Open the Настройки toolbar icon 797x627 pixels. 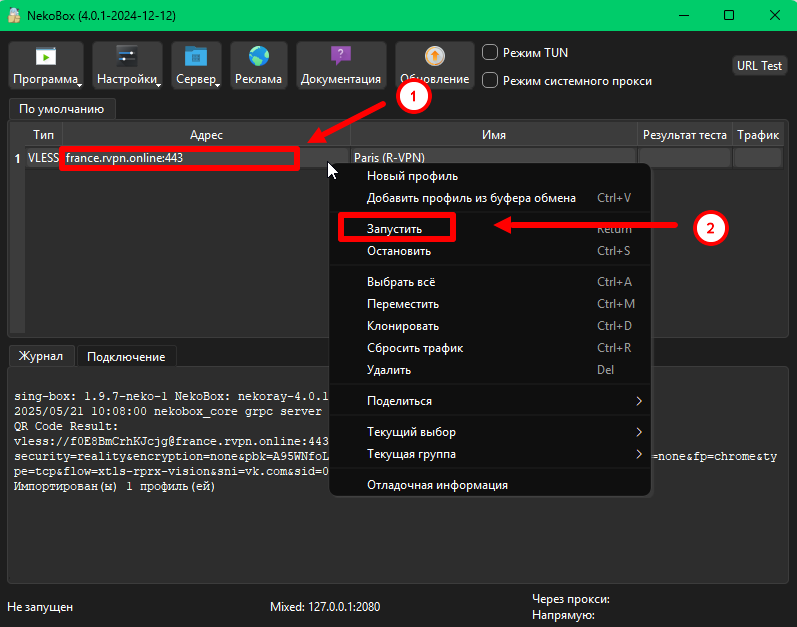tap(128, 58)
